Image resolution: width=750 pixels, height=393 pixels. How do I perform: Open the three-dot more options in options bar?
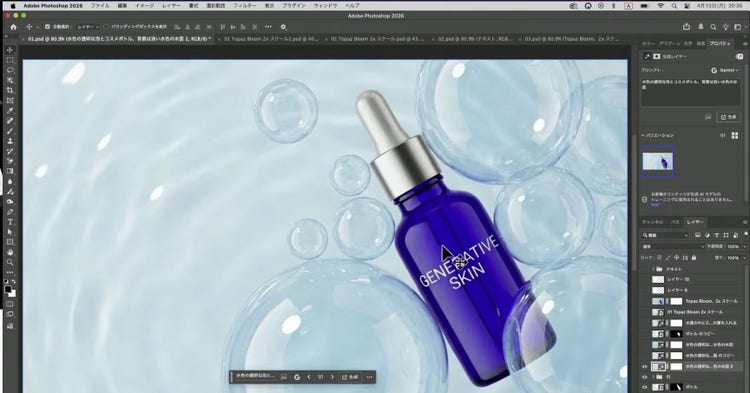click(268, 27)
